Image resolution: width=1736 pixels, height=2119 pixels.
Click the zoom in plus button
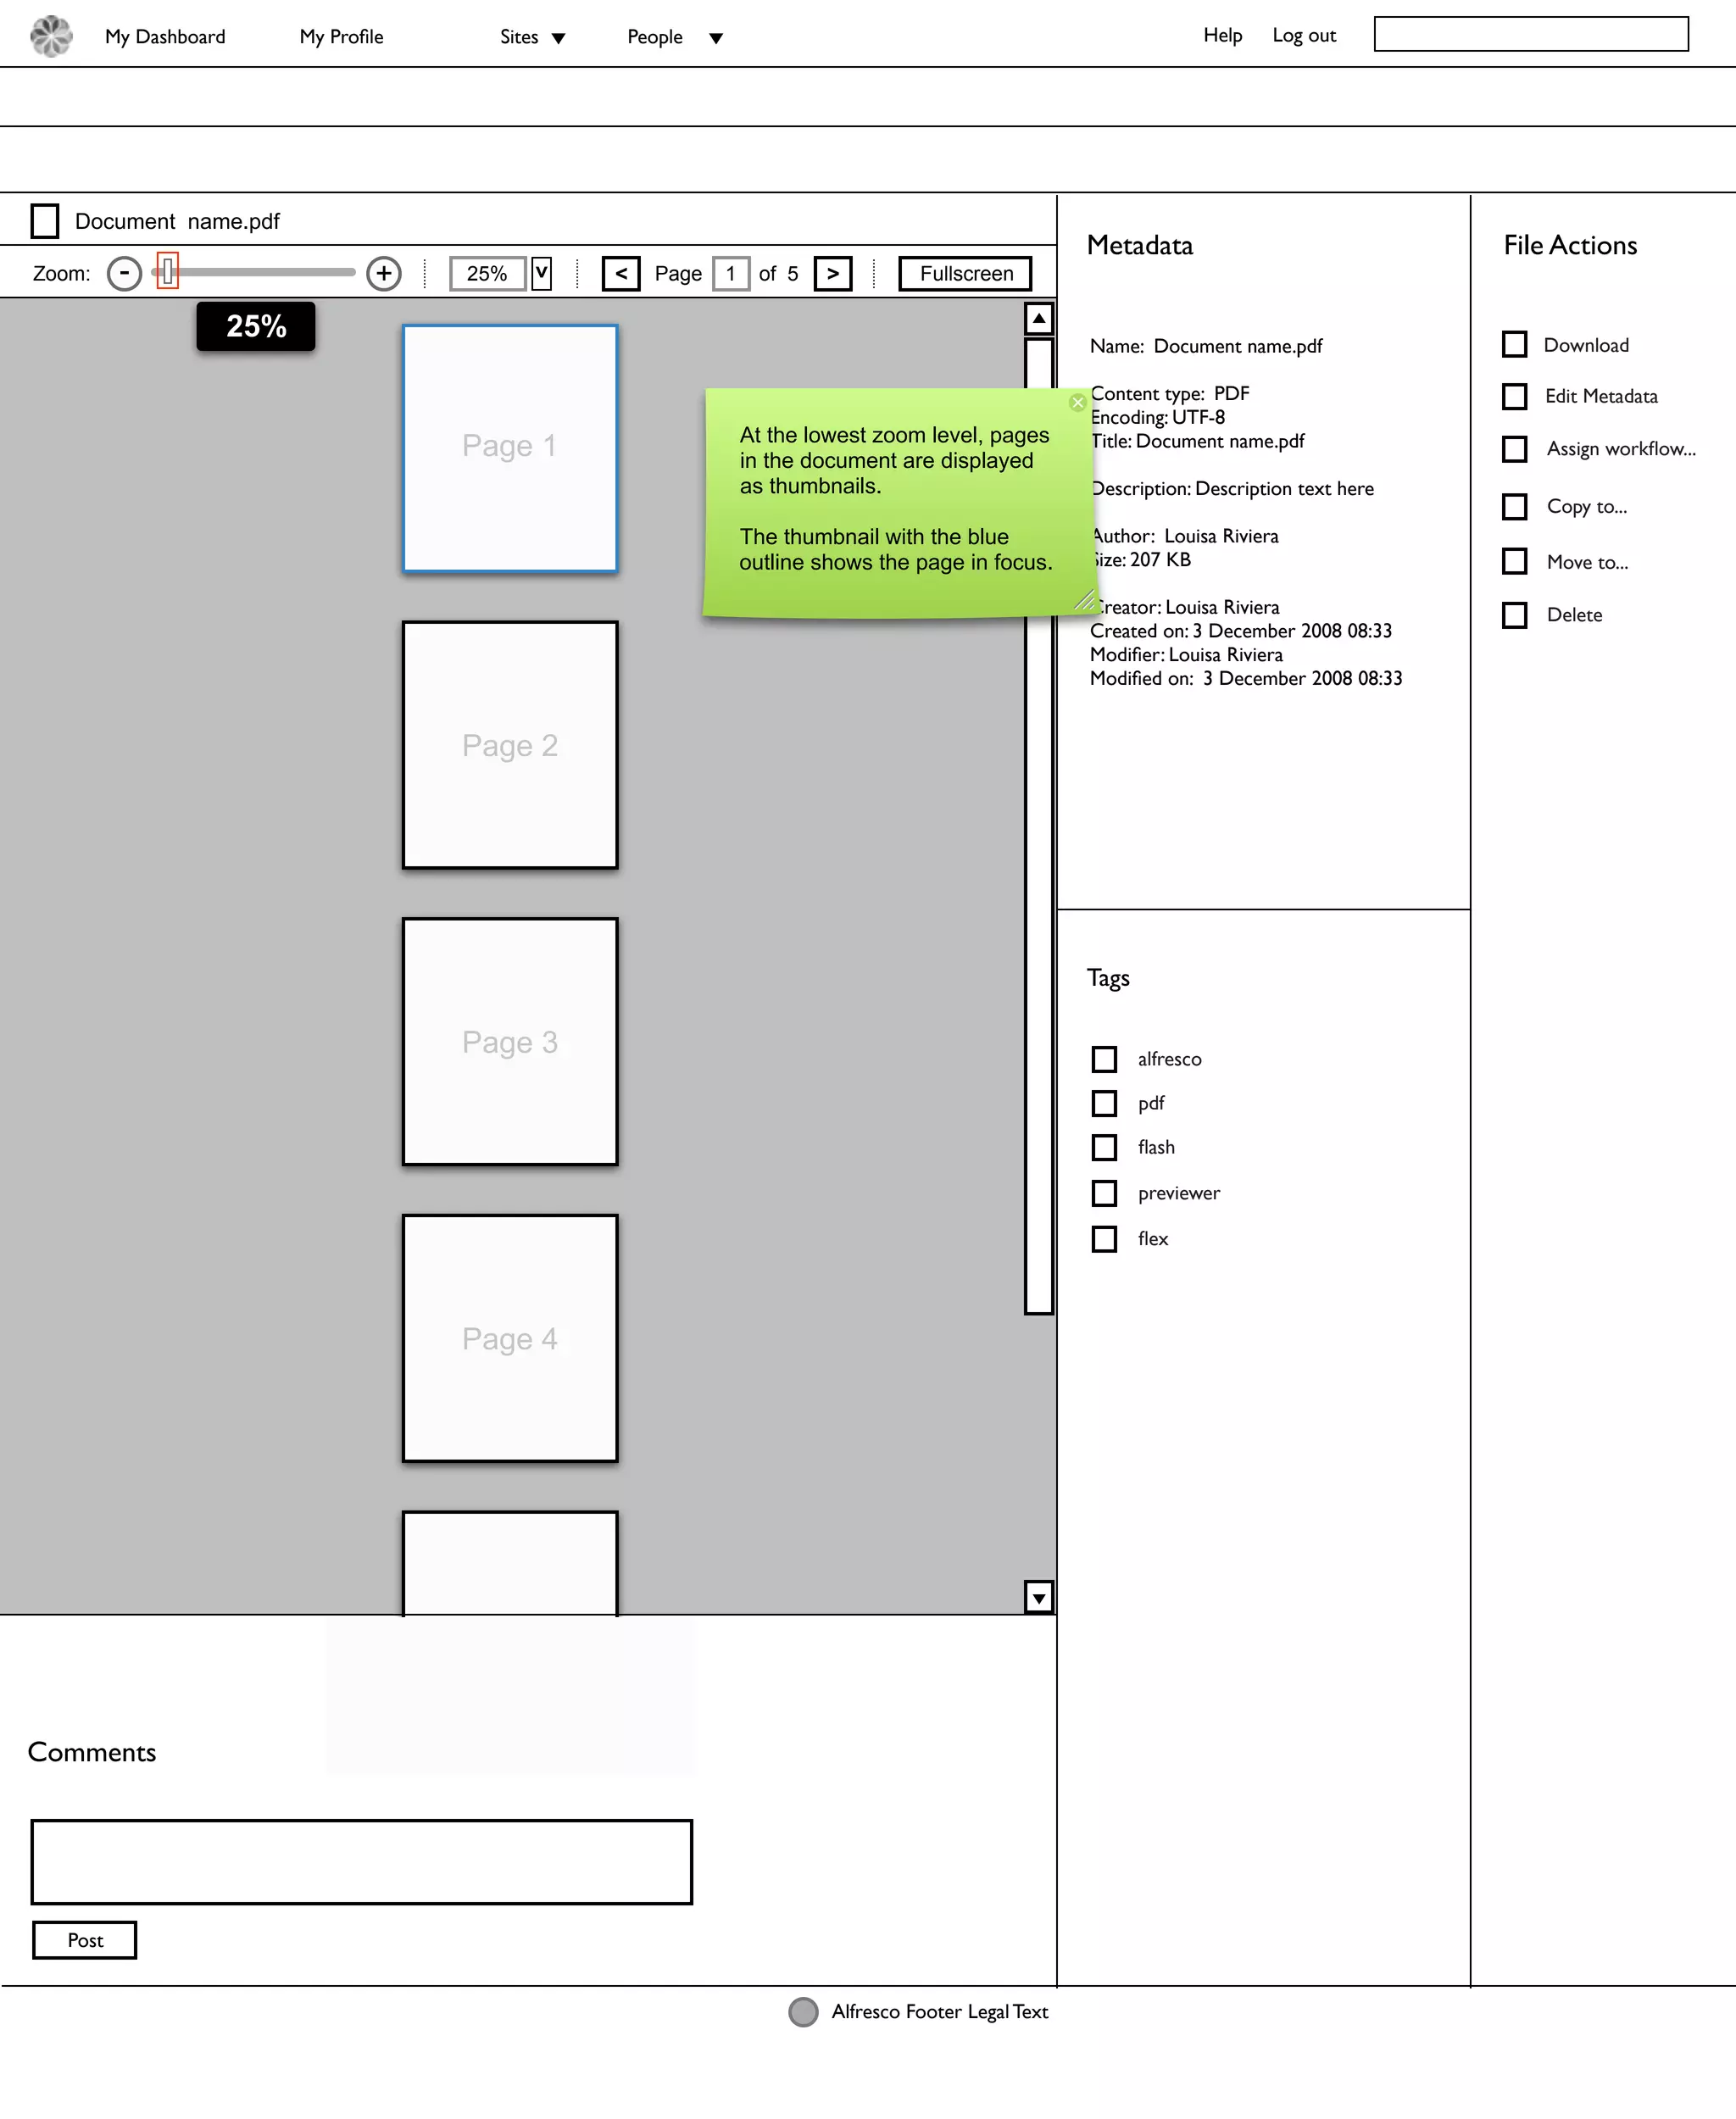[x=383, y=273]
